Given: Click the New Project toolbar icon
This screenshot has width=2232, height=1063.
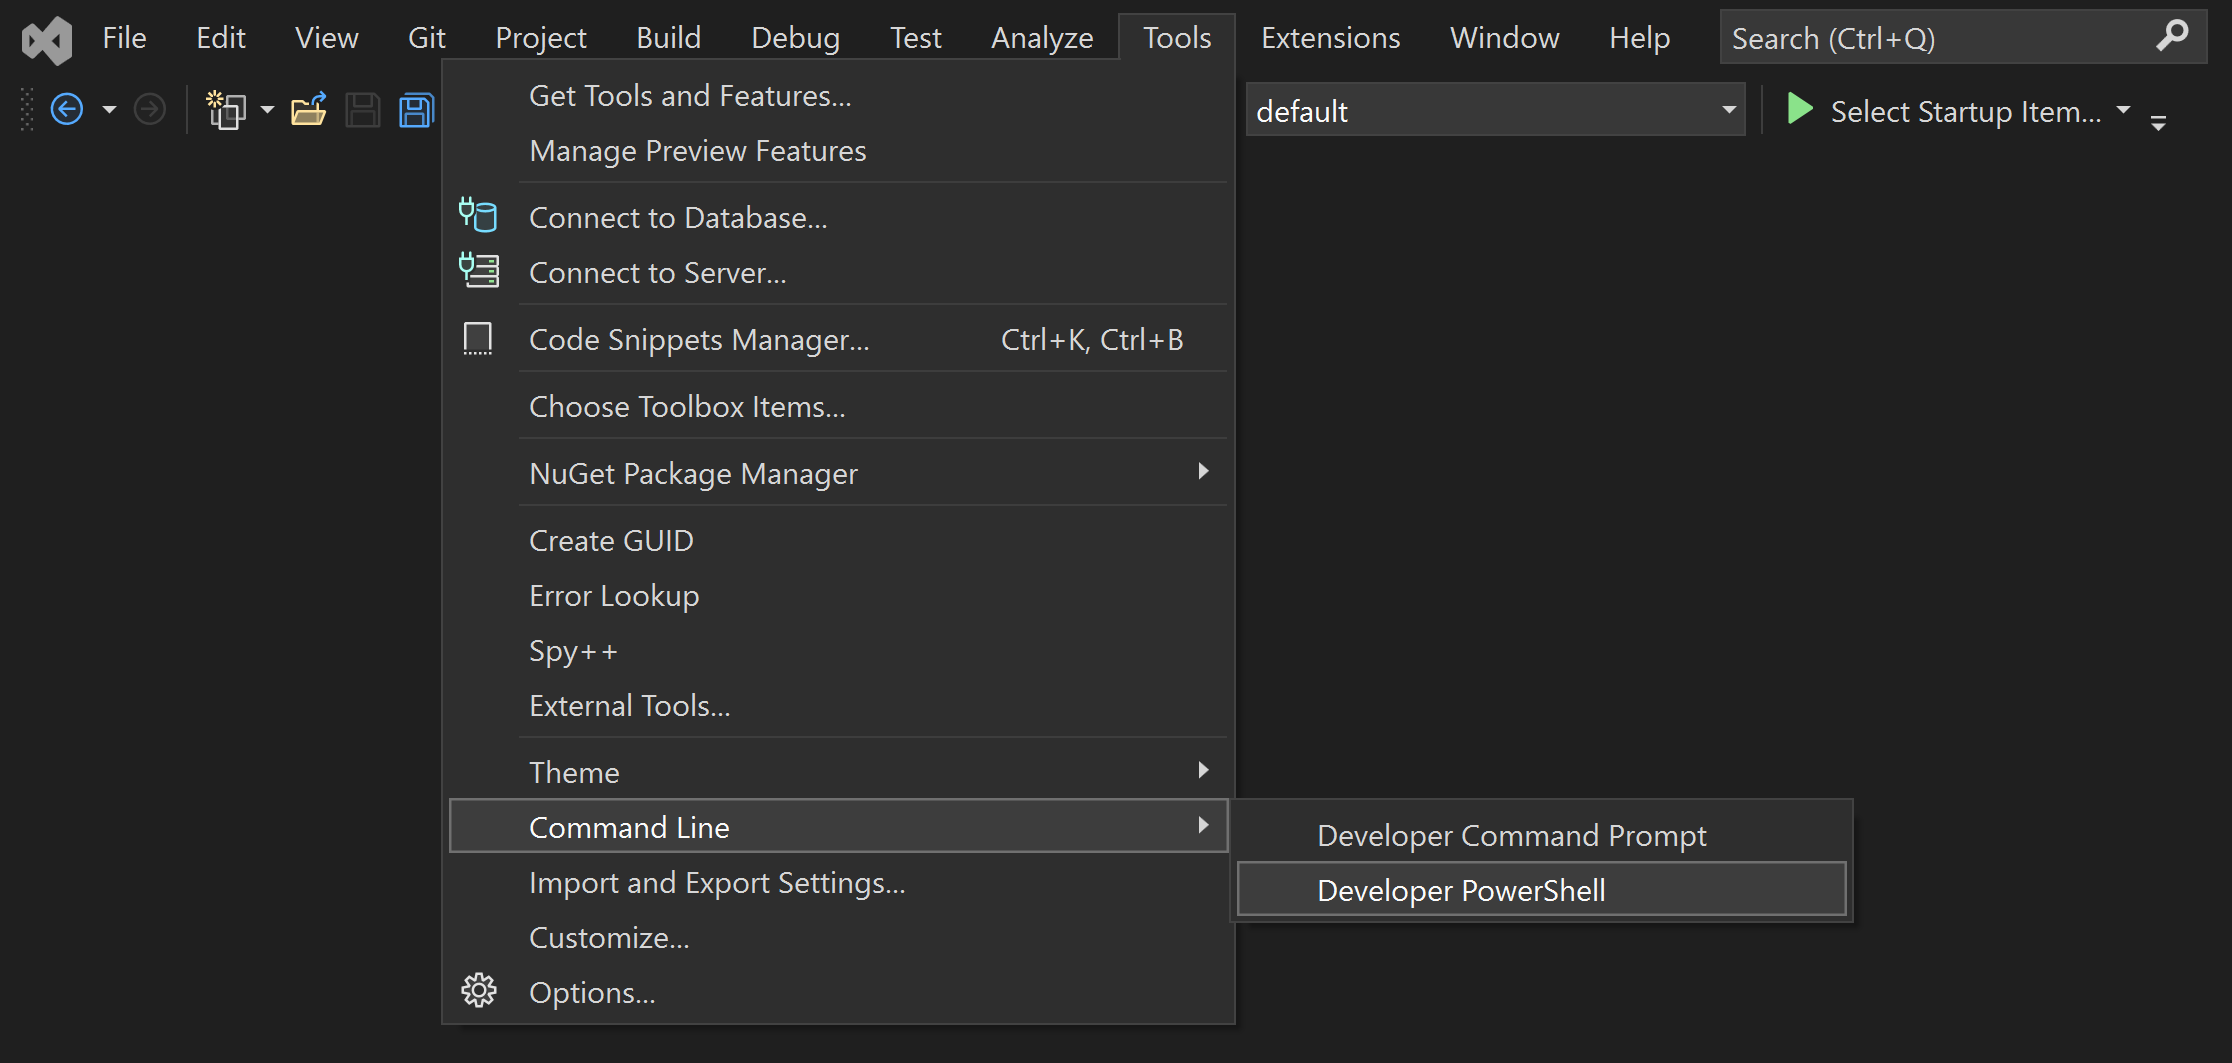Looking at the screenshot, I should (228, 110).
